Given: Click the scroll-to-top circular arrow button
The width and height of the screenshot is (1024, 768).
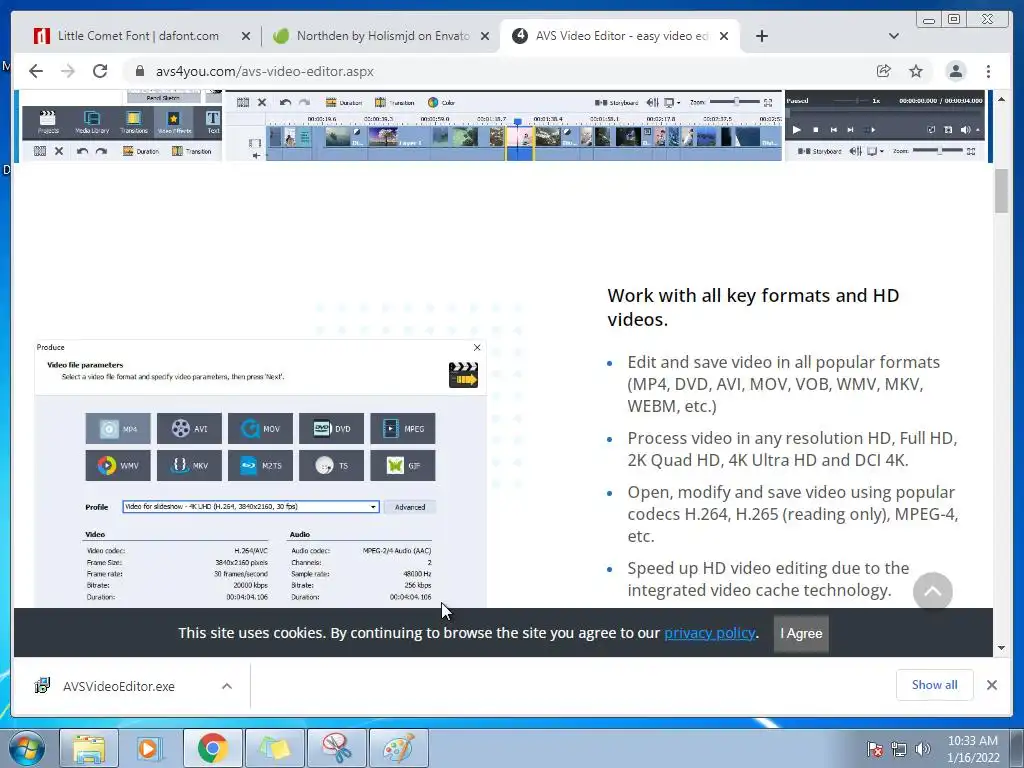Looking at the screenshot, I should tap(933, 592).
